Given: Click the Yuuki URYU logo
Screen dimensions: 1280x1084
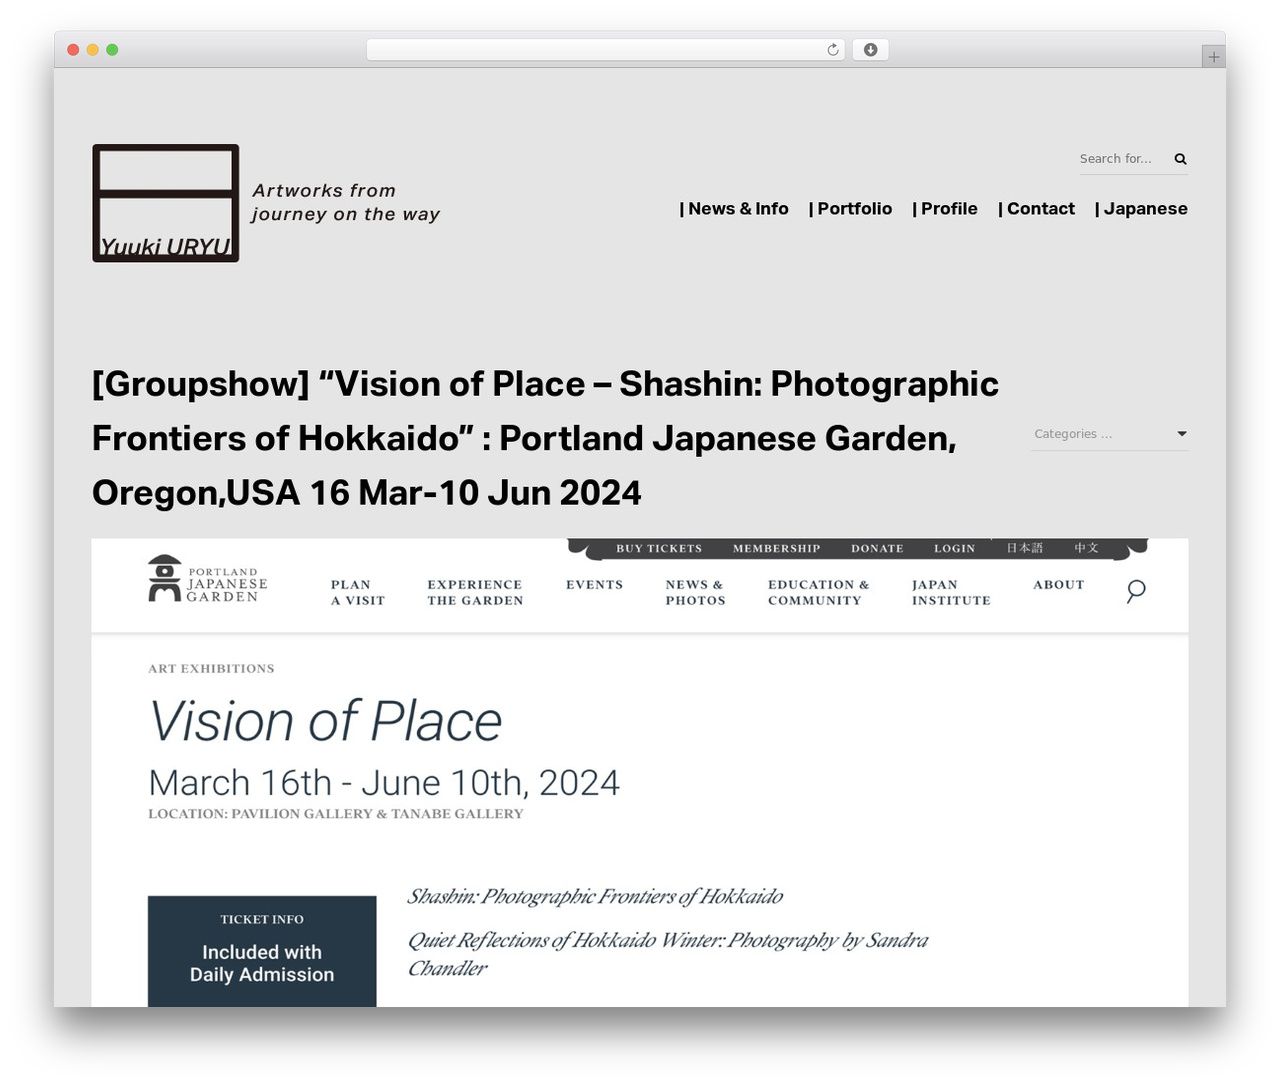Looking at the screenshot, I should (x=166, y=203).
